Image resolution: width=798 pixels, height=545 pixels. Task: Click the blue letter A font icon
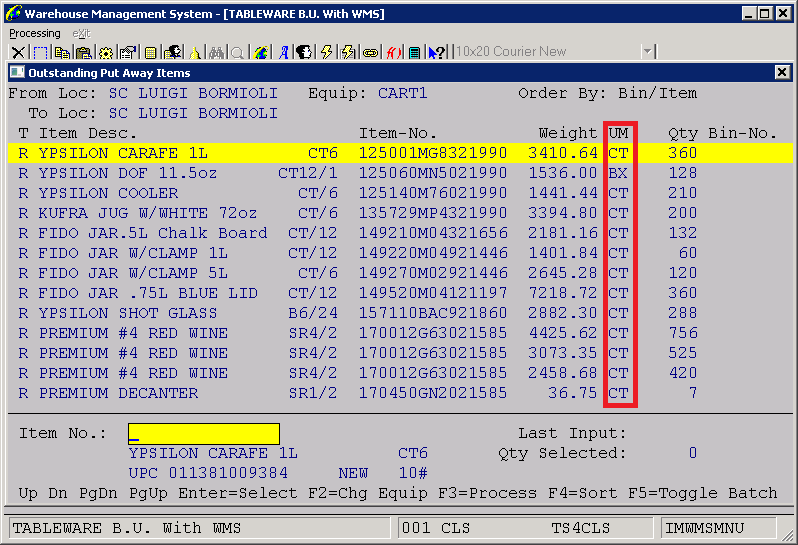click(283, 52)
